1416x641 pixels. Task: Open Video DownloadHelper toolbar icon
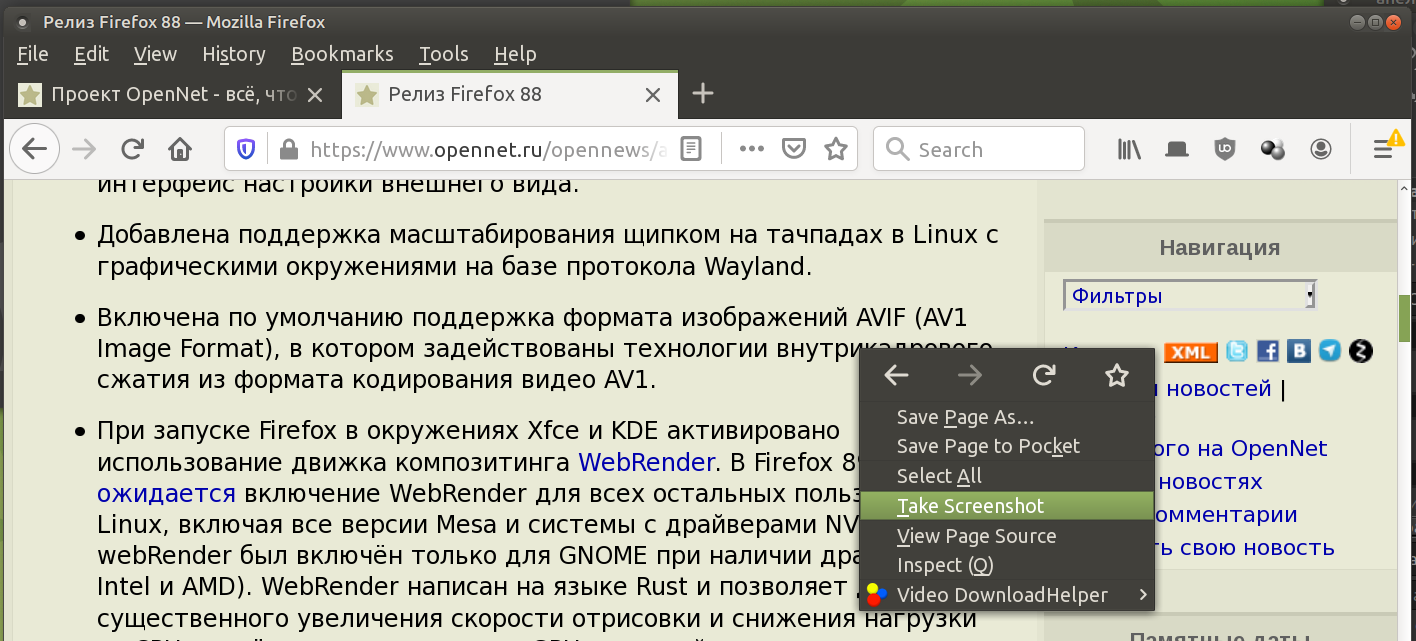[x=1272, y=150]
